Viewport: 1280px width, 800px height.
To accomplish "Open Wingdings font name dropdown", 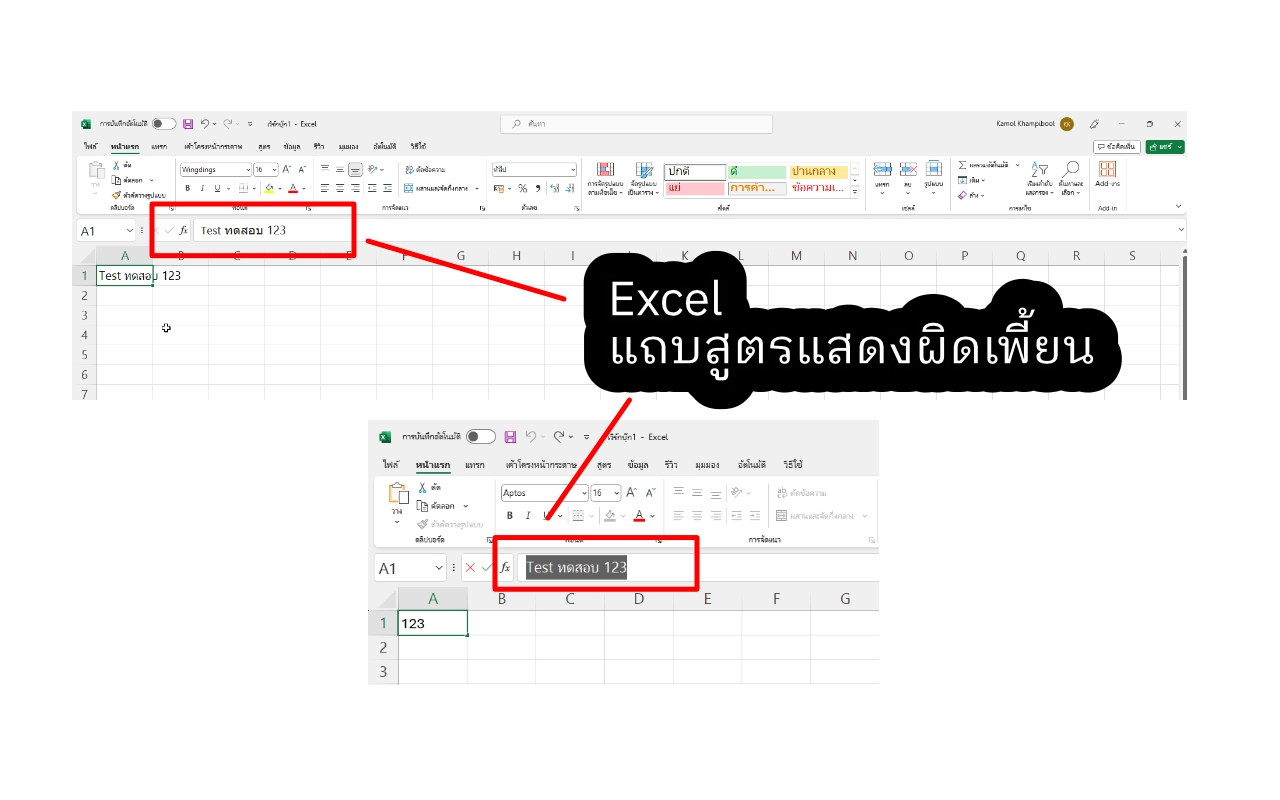I will 248,169.
